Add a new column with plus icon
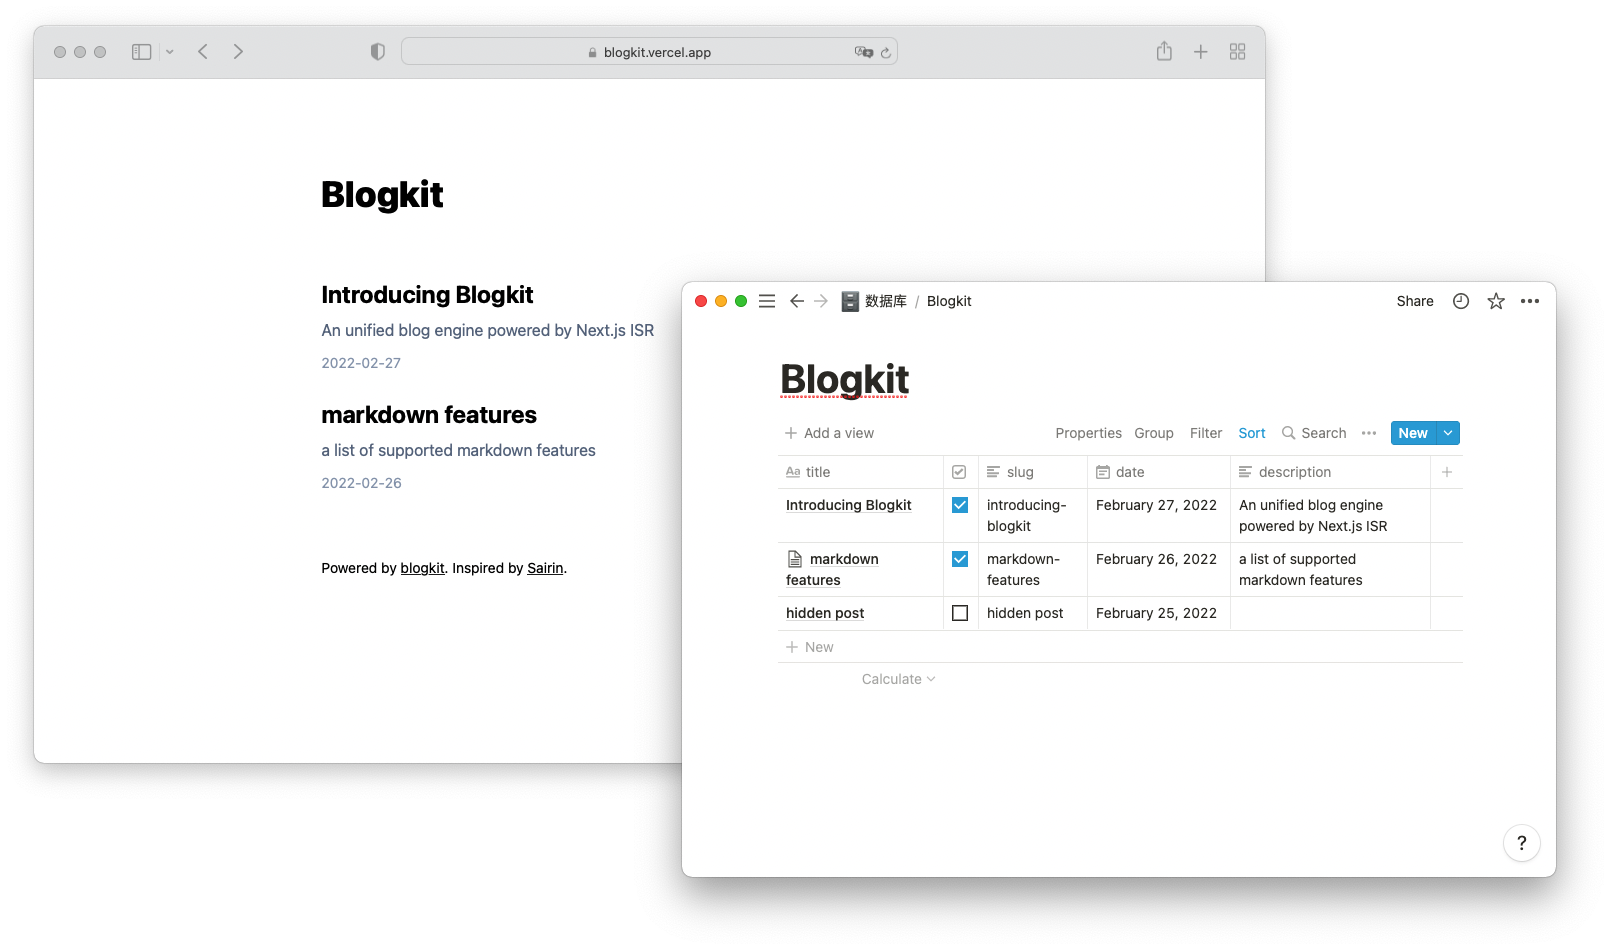This screenshot has width=1612, height=951. [1447, 472]
